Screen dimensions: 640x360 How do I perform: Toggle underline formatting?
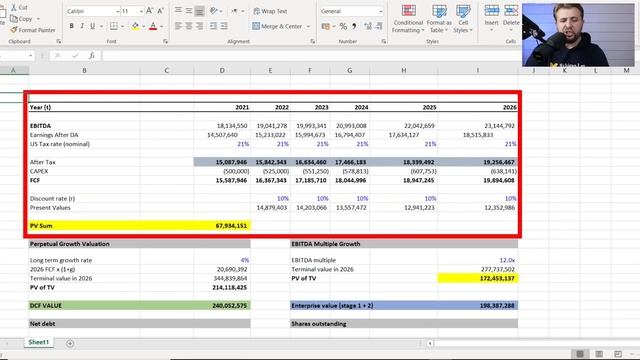(x=93, y=26)
